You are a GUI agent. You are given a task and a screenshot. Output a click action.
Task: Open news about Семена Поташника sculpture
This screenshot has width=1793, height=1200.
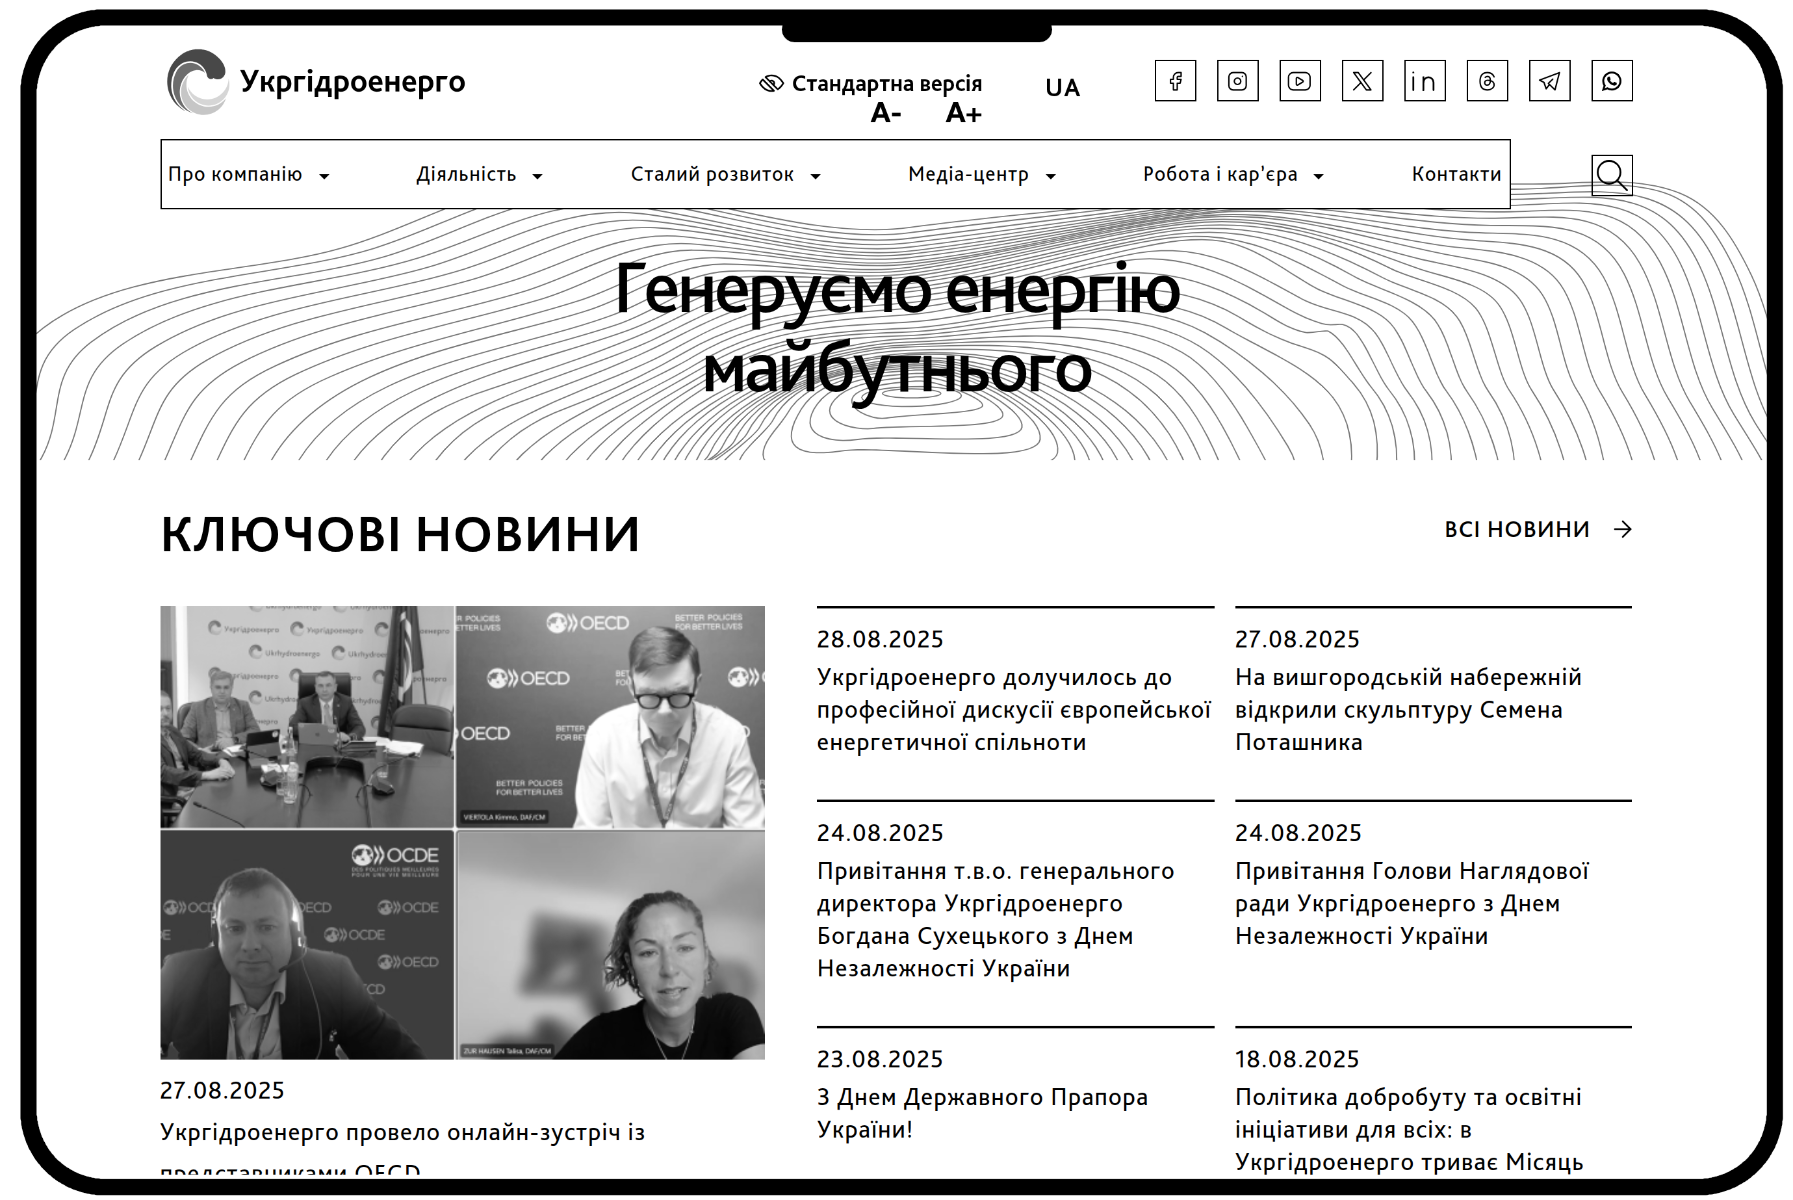coord(1407,709)
